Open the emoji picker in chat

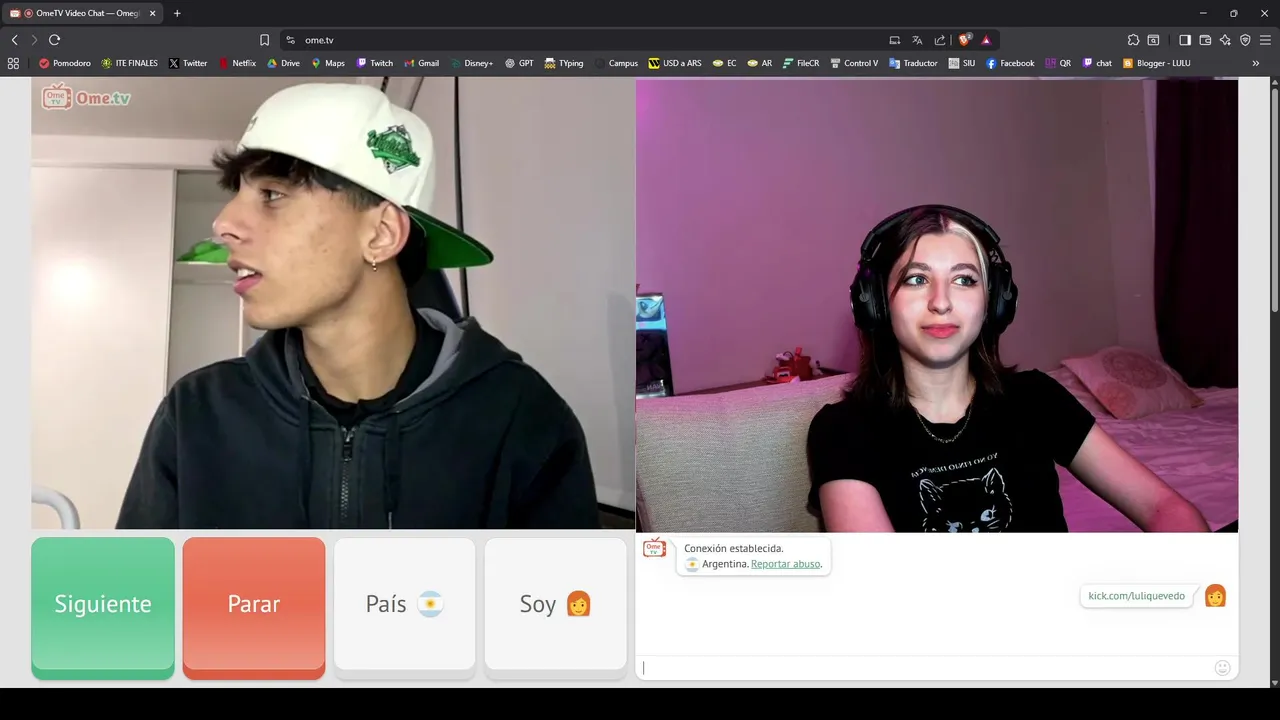point(1222,668)
